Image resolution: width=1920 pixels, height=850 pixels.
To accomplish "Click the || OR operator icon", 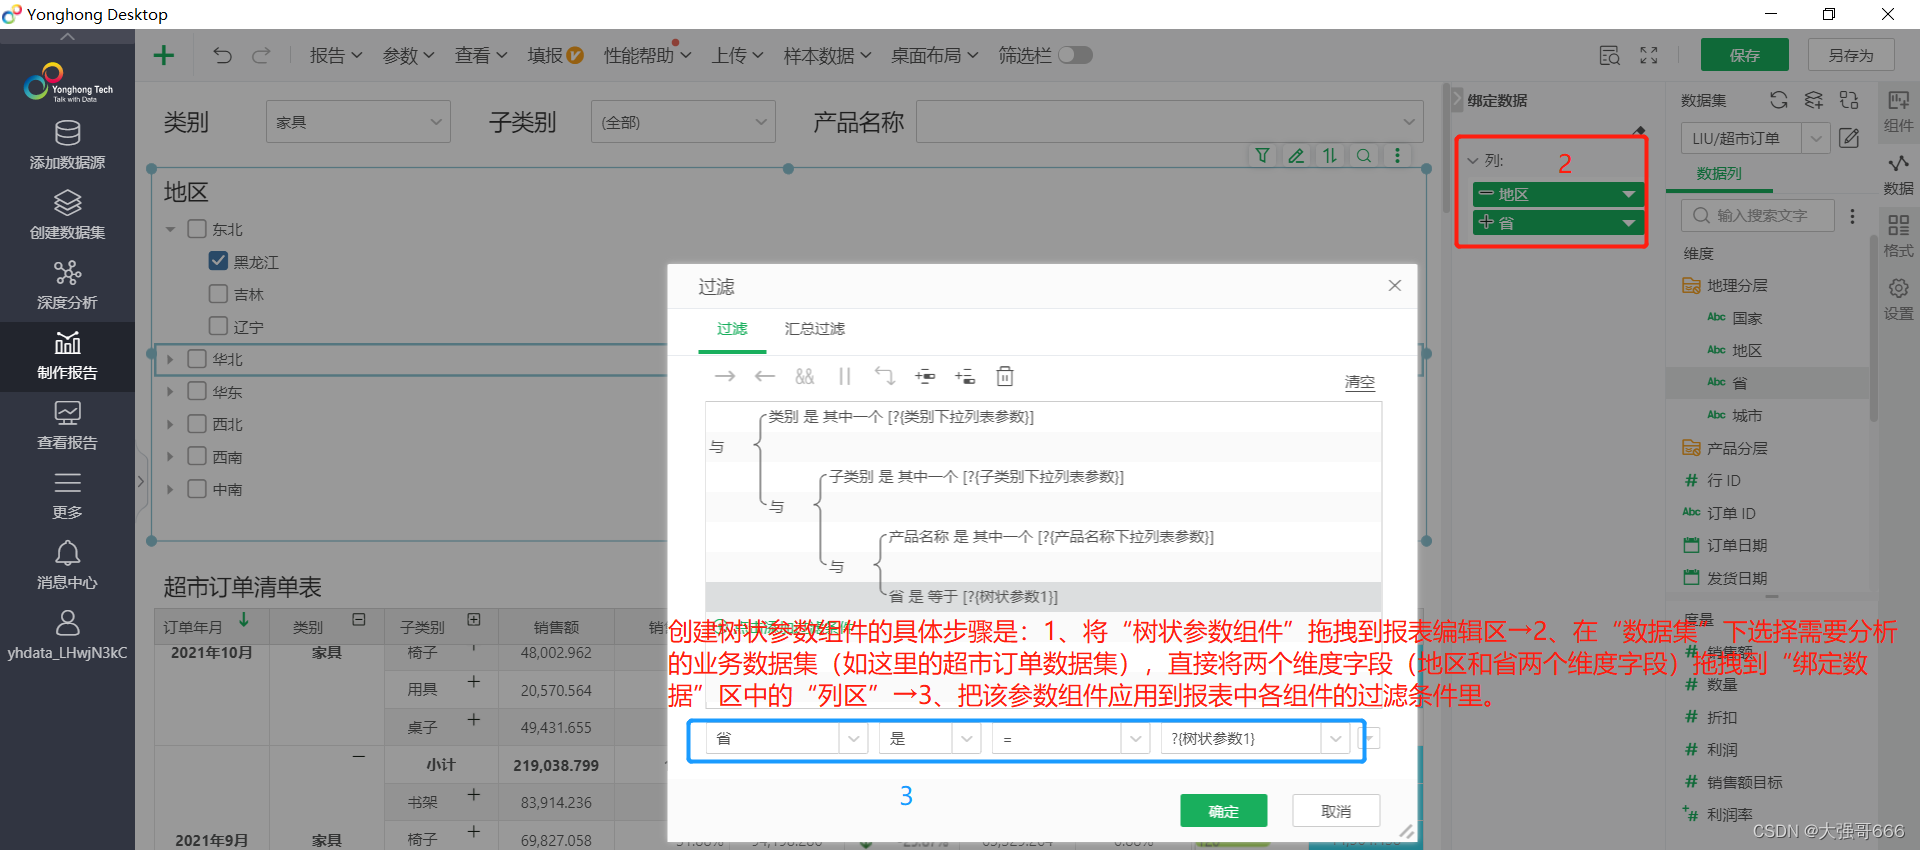I will point(845,376).
